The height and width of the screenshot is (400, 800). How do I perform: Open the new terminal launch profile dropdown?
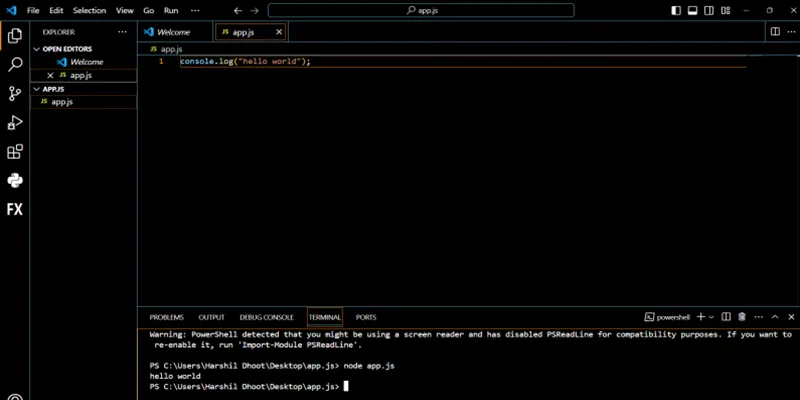(x=713, y=317)
